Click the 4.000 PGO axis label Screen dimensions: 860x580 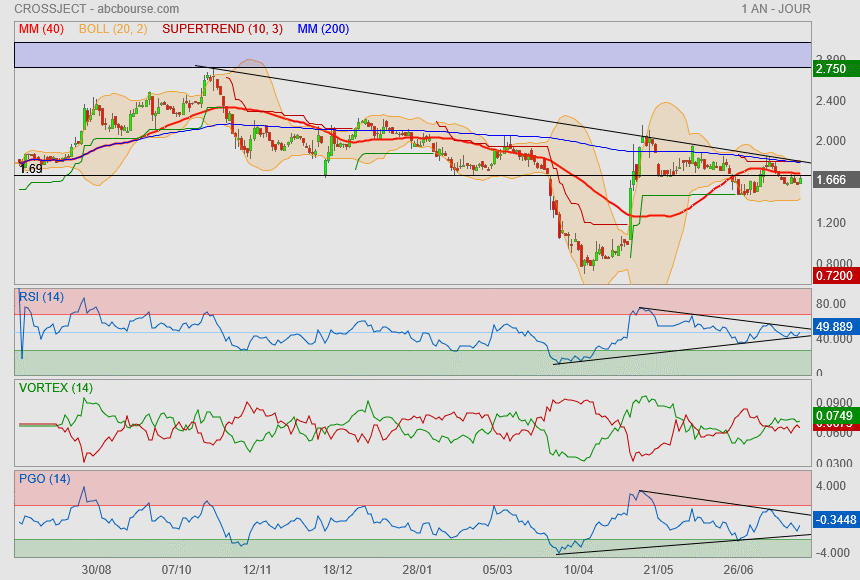coord(831,486)
